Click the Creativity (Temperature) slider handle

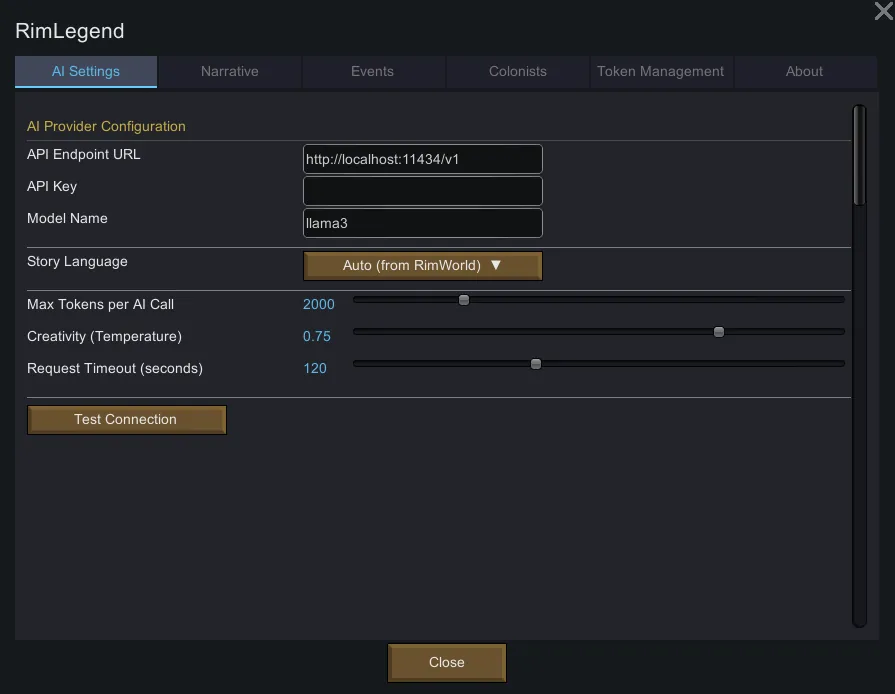click(x=719, y=332)
